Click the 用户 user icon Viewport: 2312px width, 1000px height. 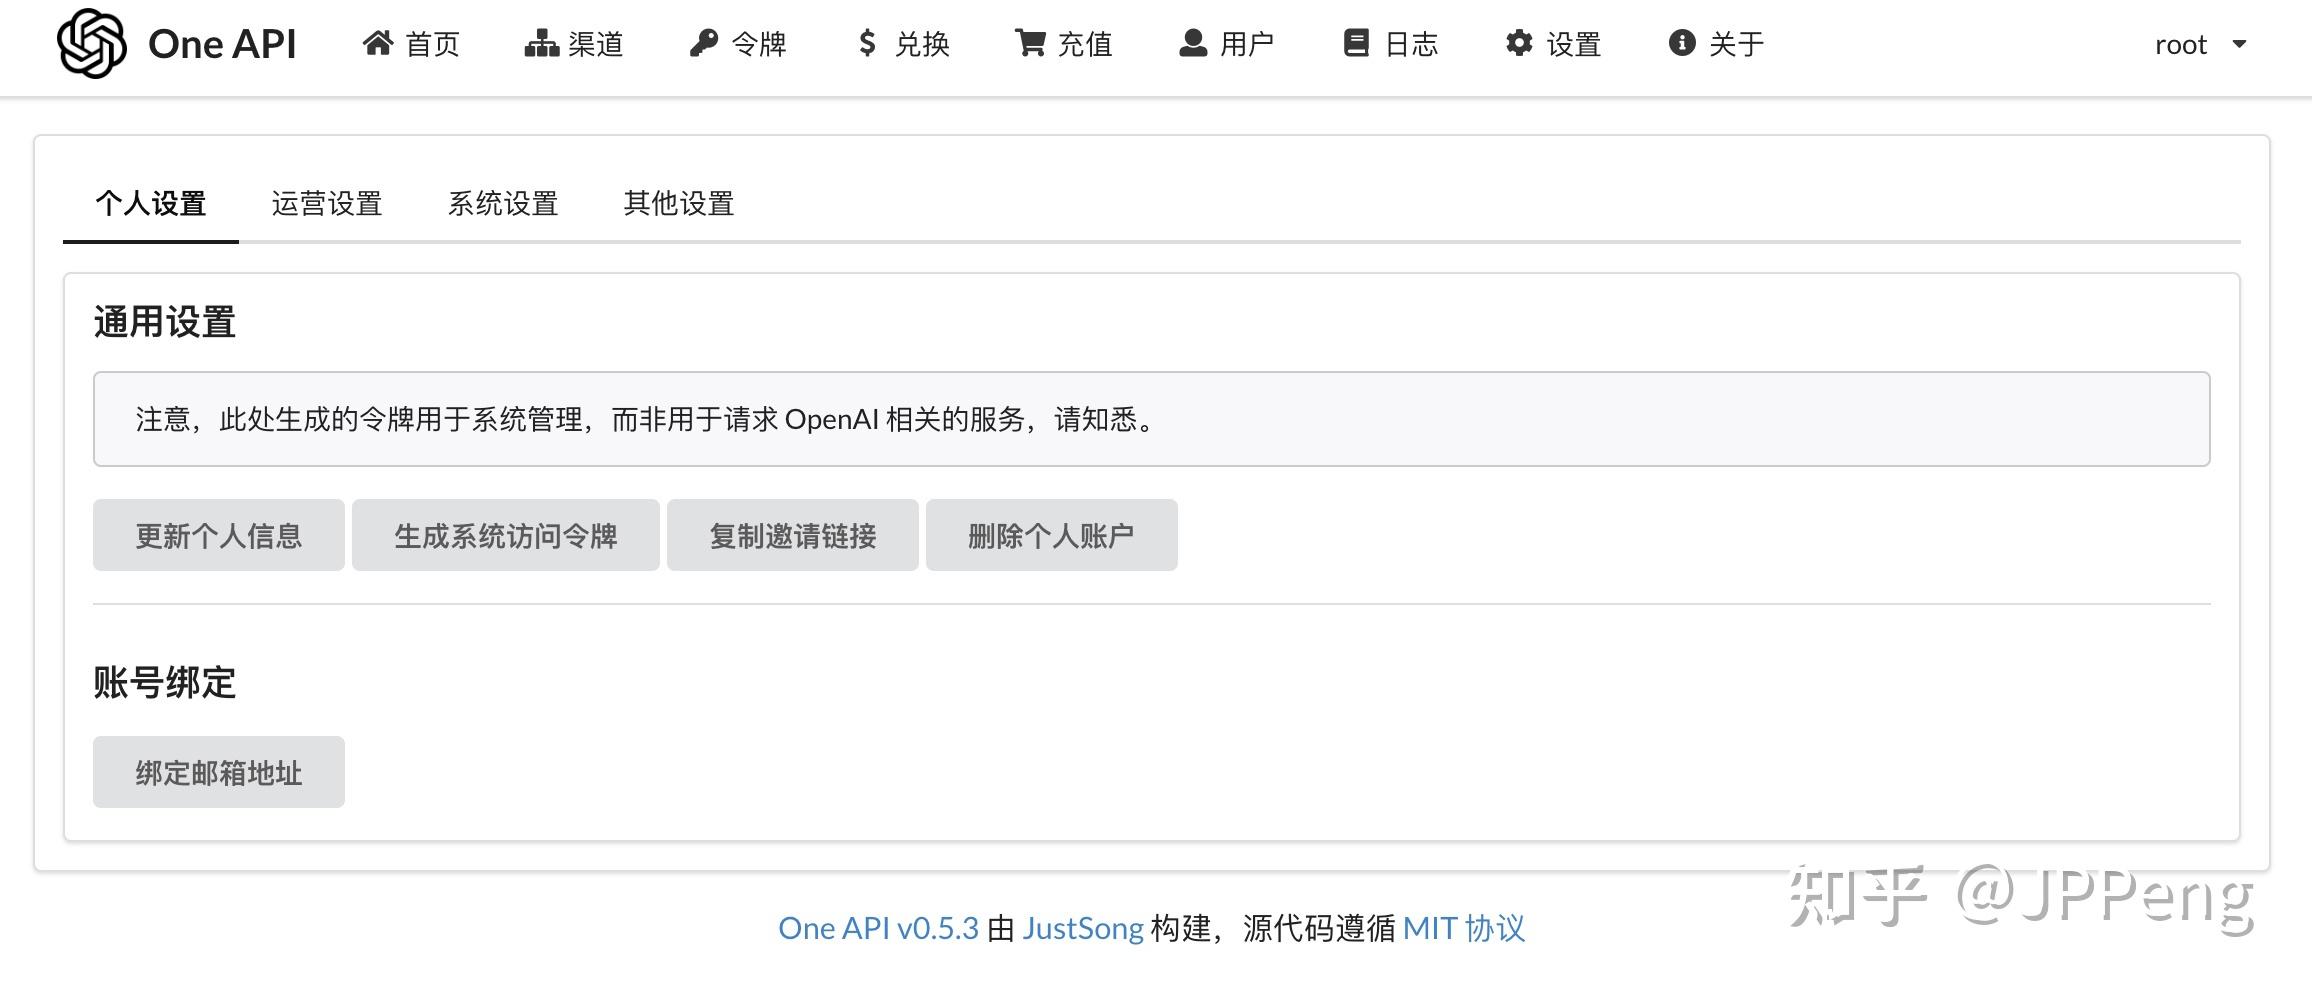(x=1191, y=43)
